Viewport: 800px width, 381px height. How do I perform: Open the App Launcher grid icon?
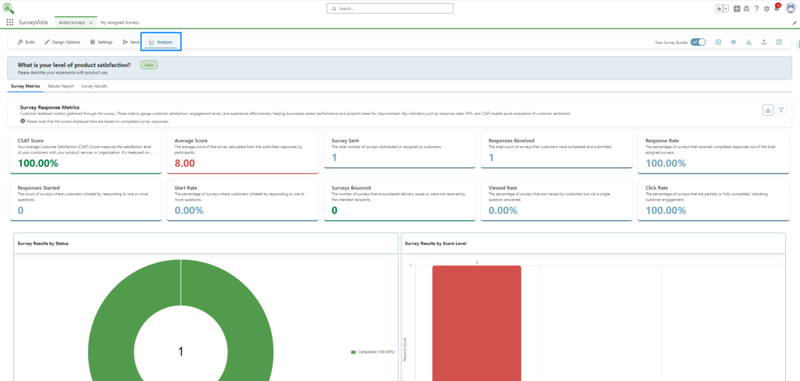click(10, 22)
